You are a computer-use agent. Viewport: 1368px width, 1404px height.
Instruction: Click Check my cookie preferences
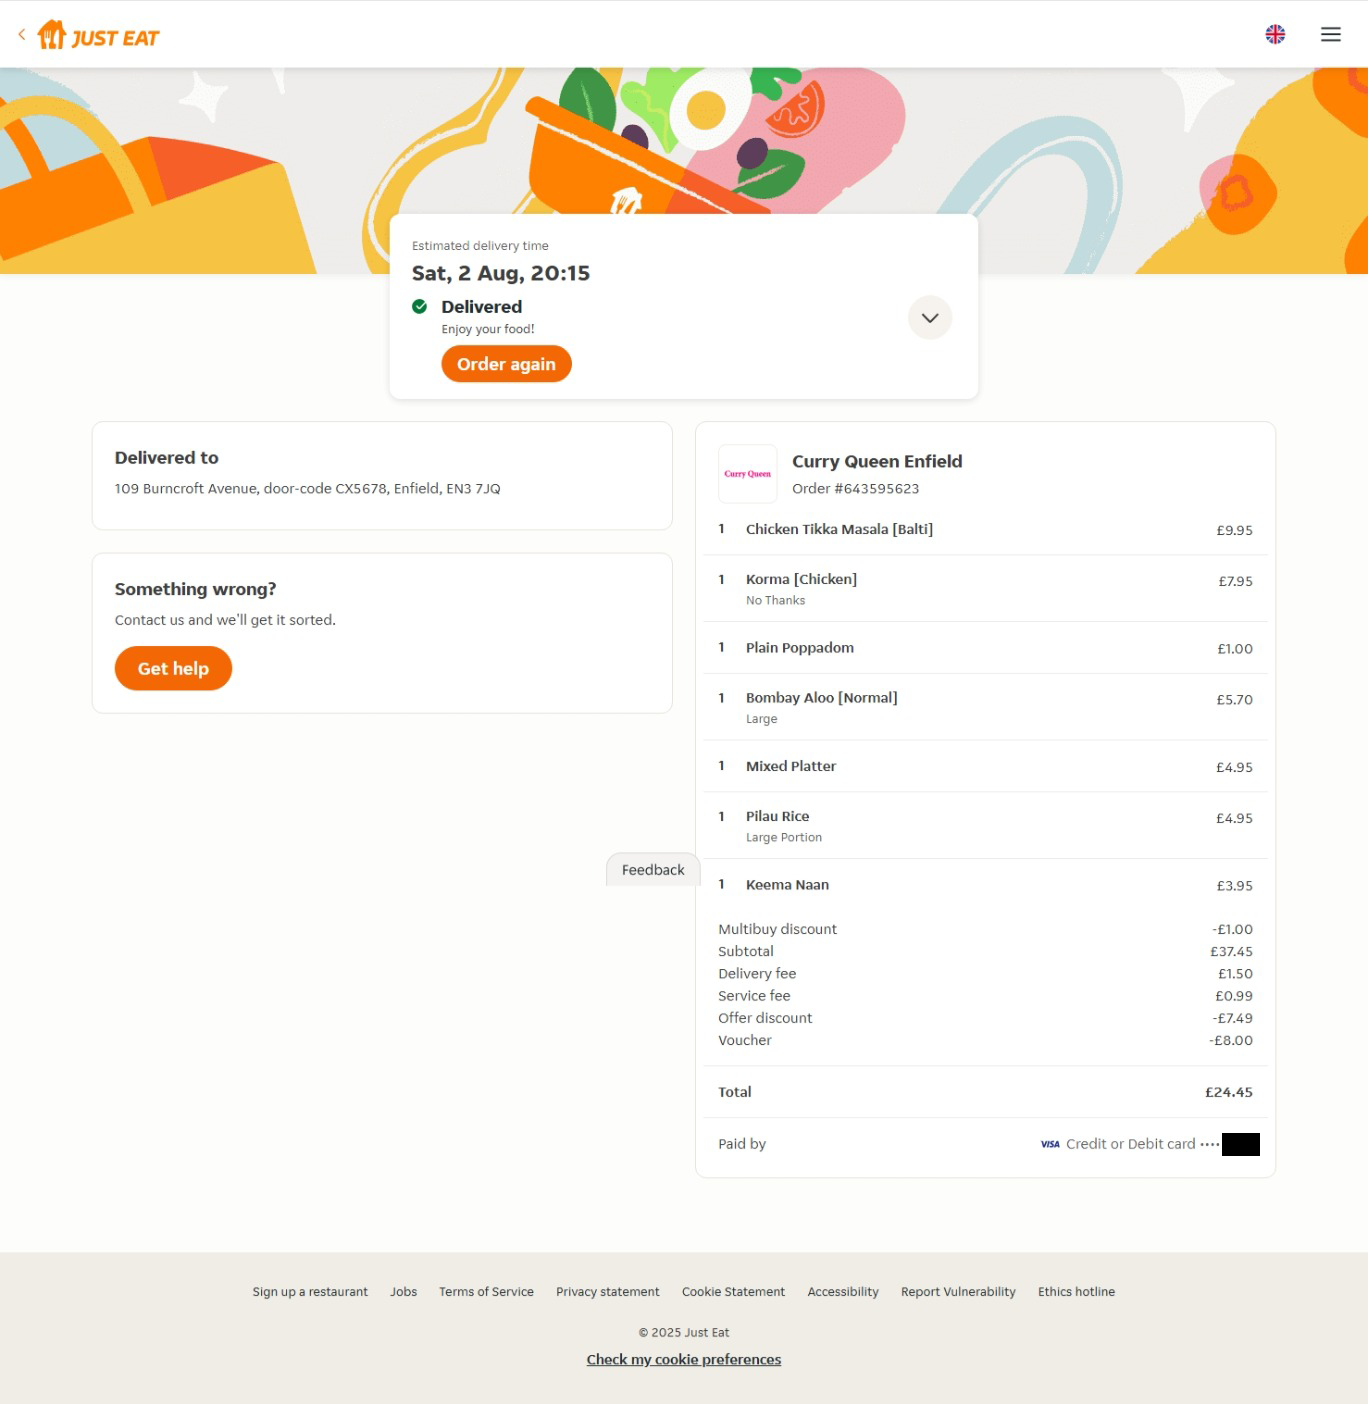pyautogui.click(x=684, y=1360)
